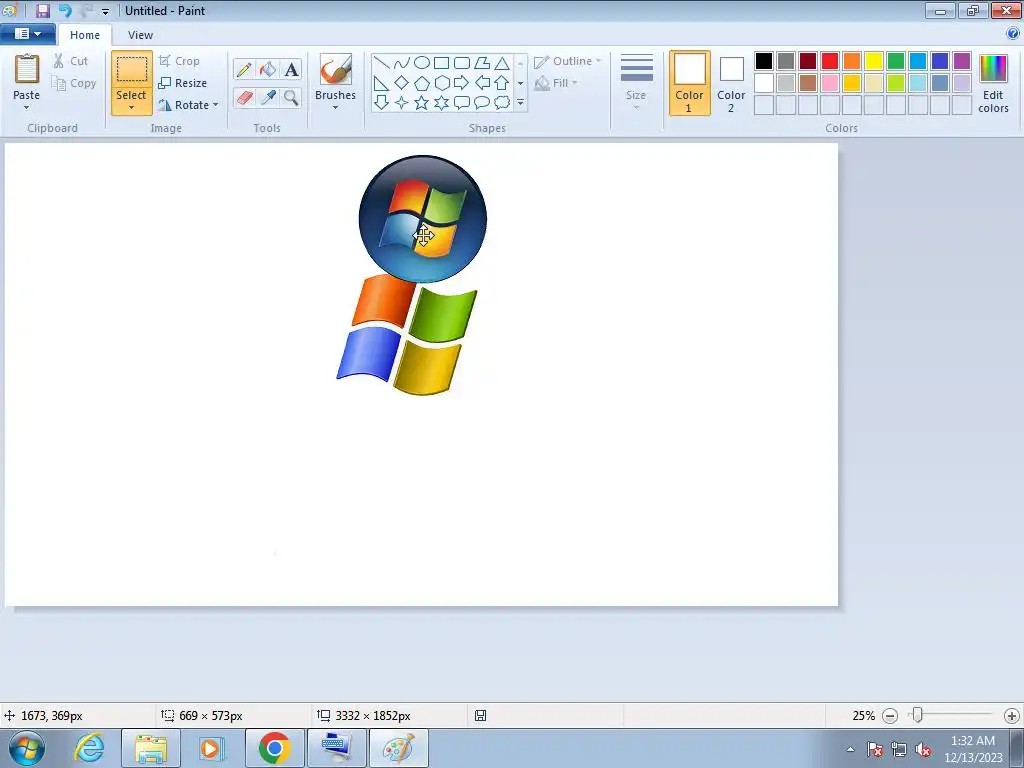
Task: Open the Customize Quick Access Toolbar arrow
Action: [x=105, y=11]
